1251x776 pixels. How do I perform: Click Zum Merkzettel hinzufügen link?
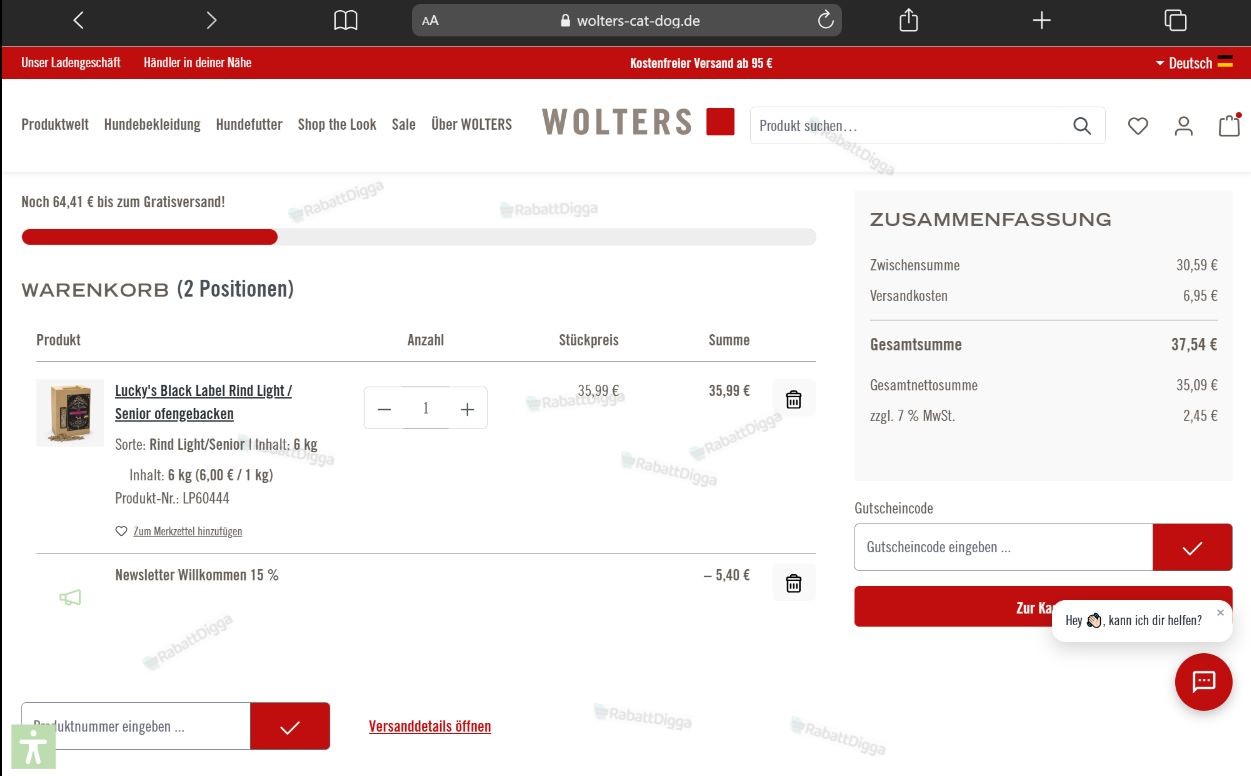coord(188,531)
